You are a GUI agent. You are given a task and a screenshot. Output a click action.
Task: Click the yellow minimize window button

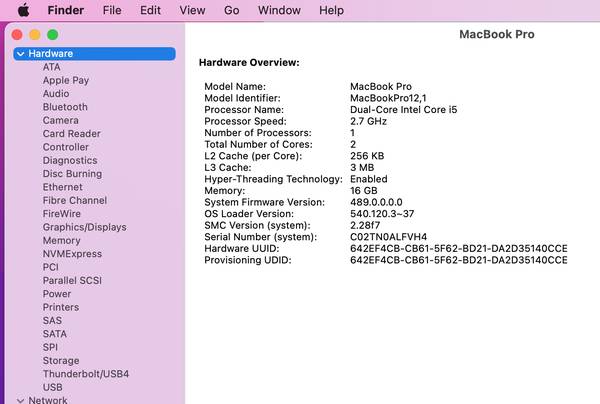pos(35,34)
